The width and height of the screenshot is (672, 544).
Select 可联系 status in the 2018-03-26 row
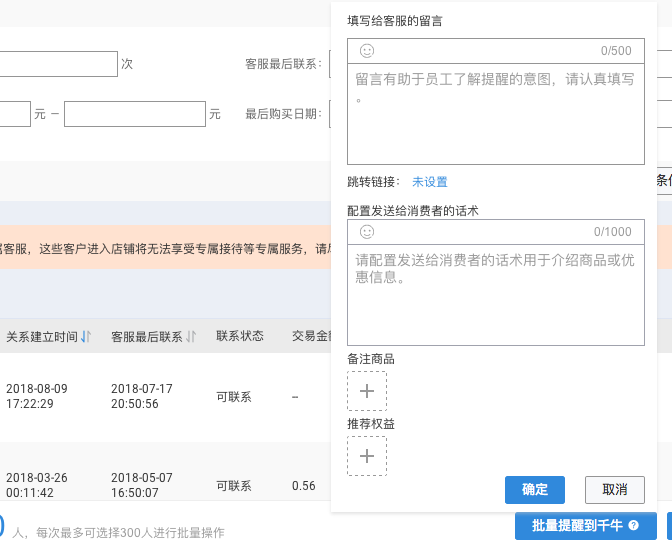(x=234, y=486)
